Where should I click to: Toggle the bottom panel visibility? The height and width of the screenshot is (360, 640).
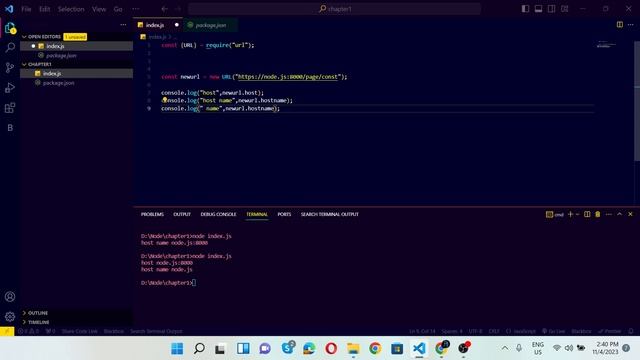538,9
